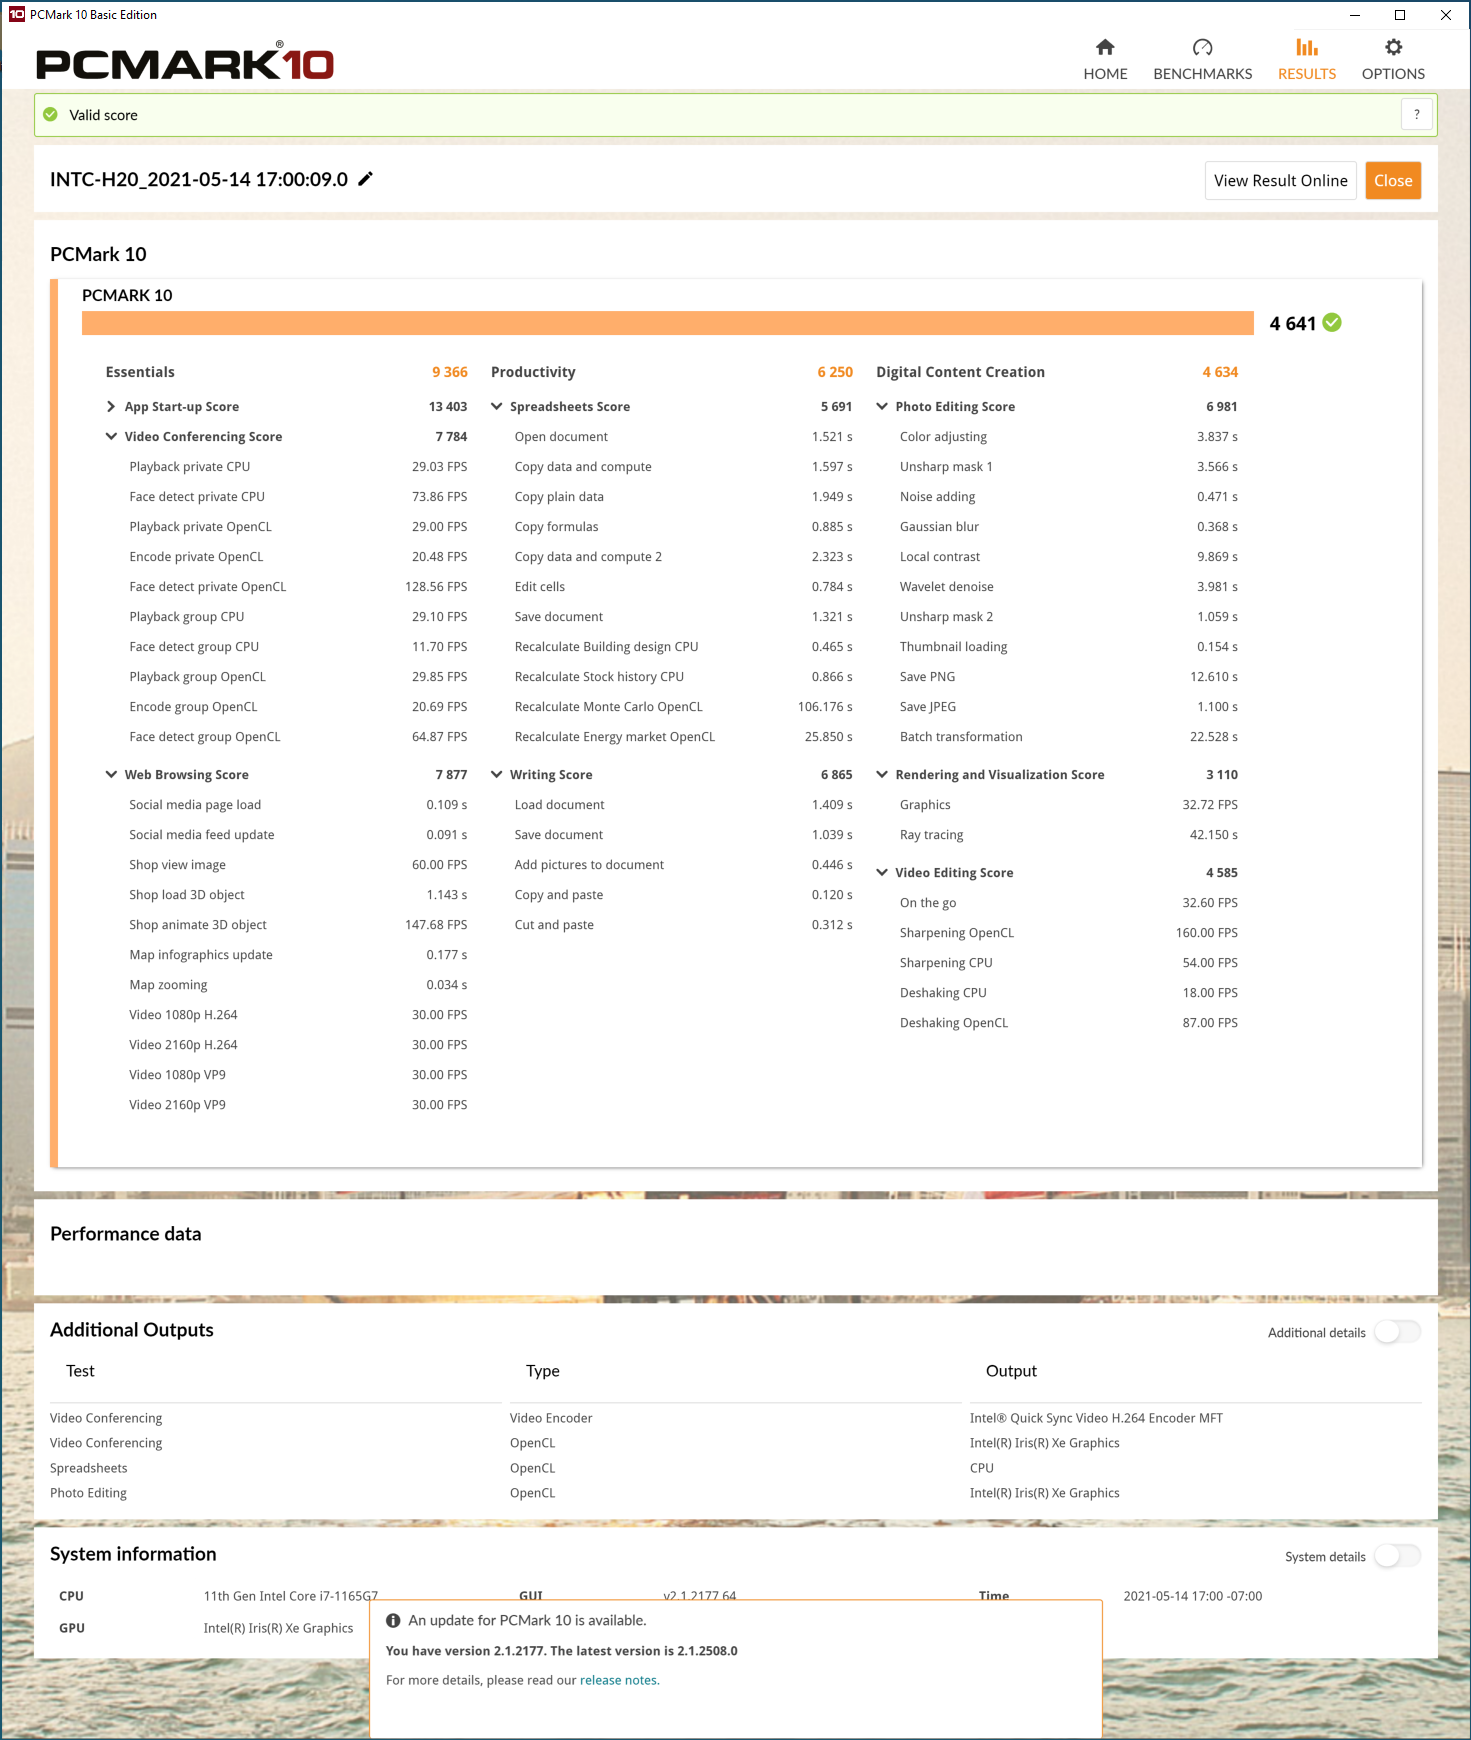Click the Valid score banner text

(103, 115)
